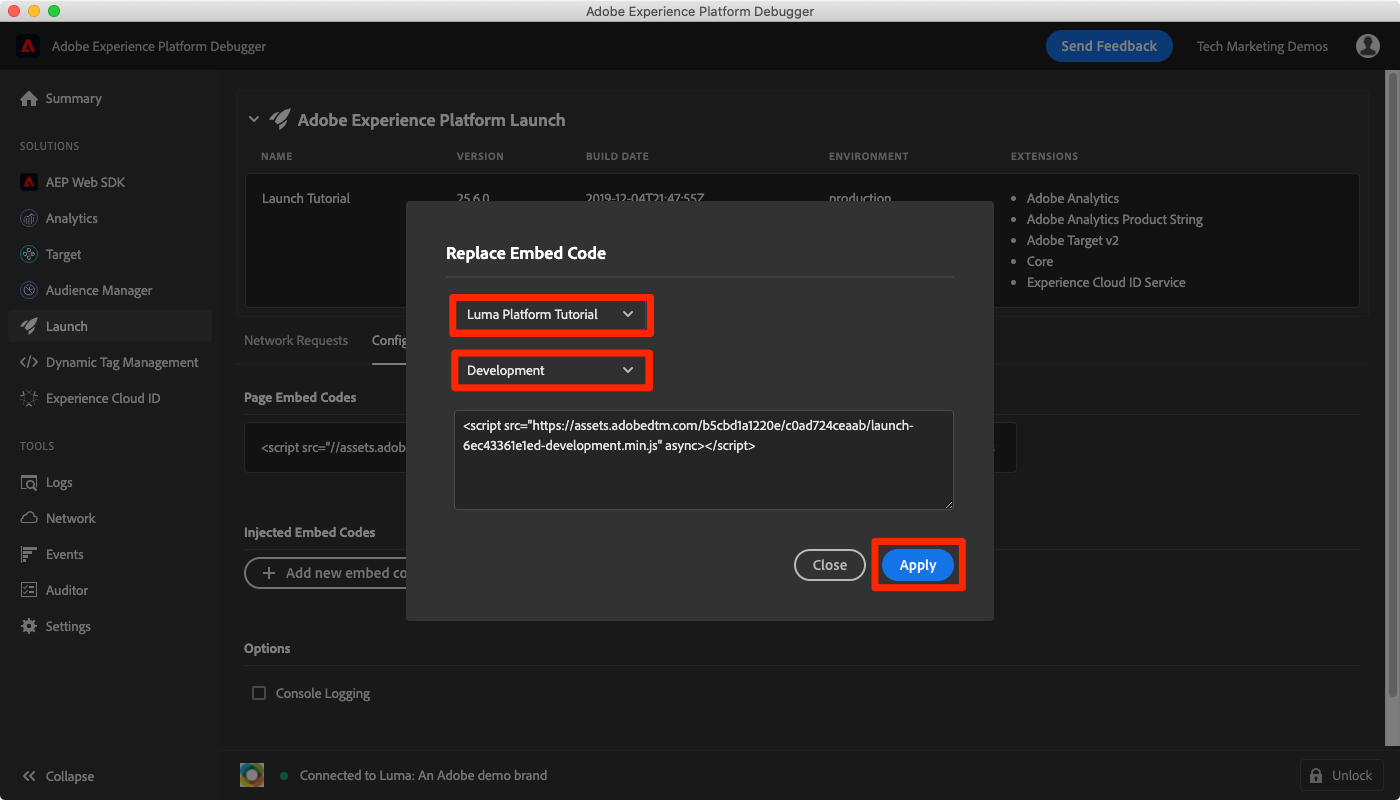Screen dimensions: 1400x800
Task: Click inside the embed code text area
Action: (704, 460)
